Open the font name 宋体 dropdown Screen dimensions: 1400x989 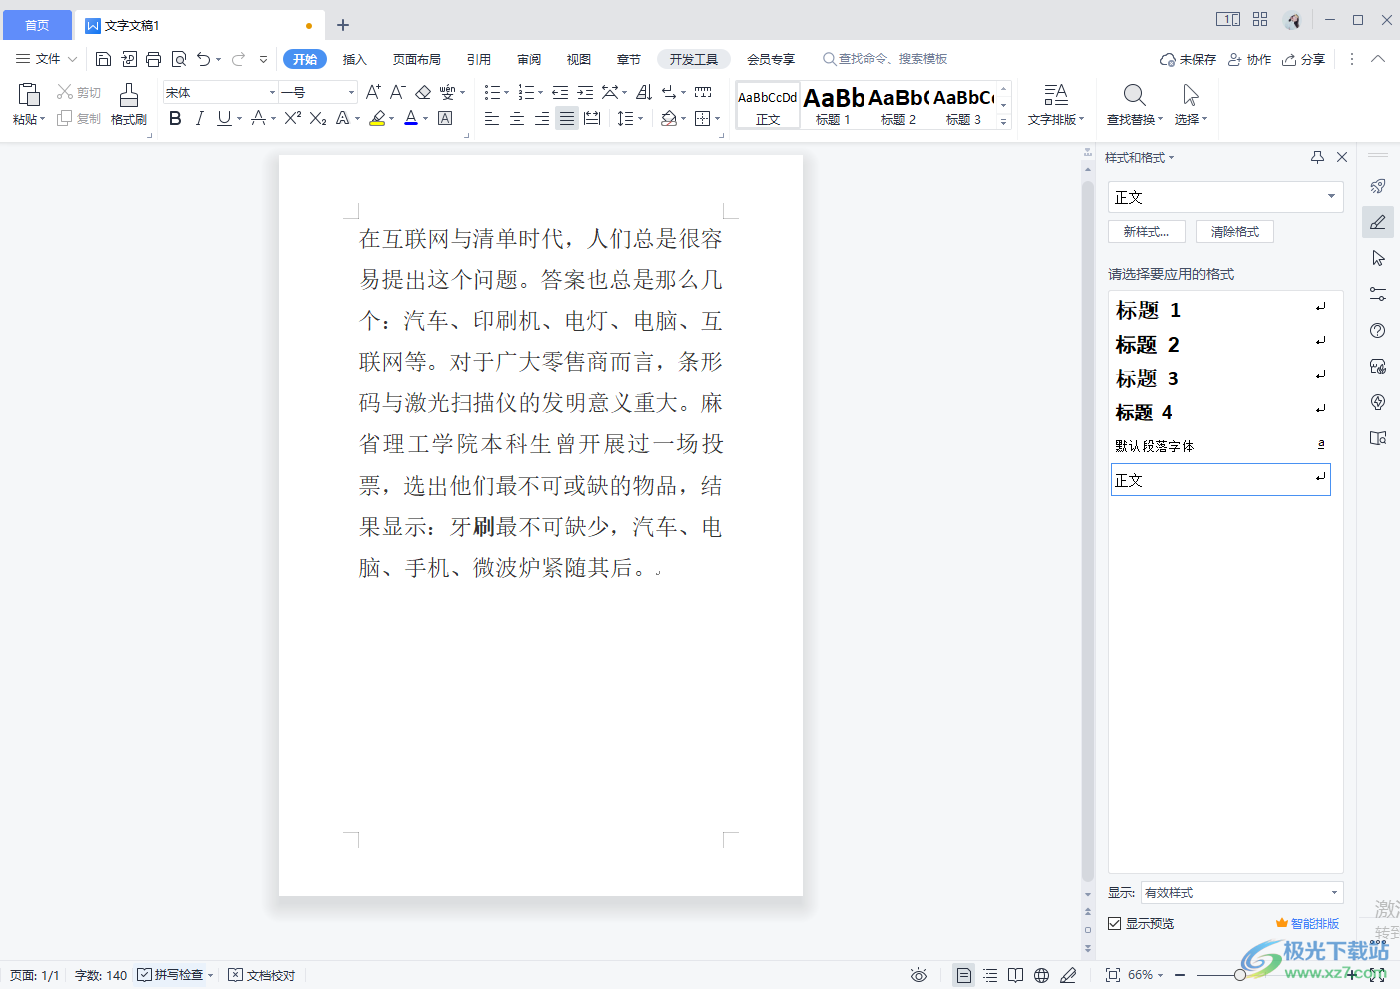coord(272,92)
